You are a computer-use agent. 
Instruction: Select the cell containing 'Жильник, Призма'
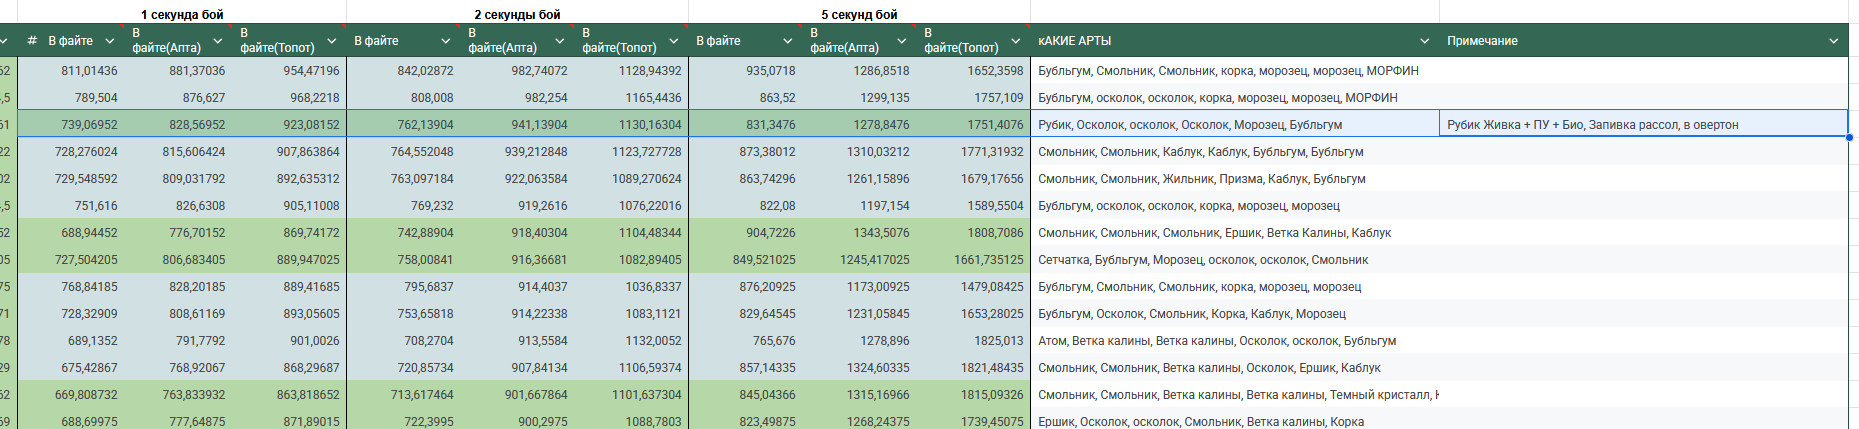(x=1235, y=179)
